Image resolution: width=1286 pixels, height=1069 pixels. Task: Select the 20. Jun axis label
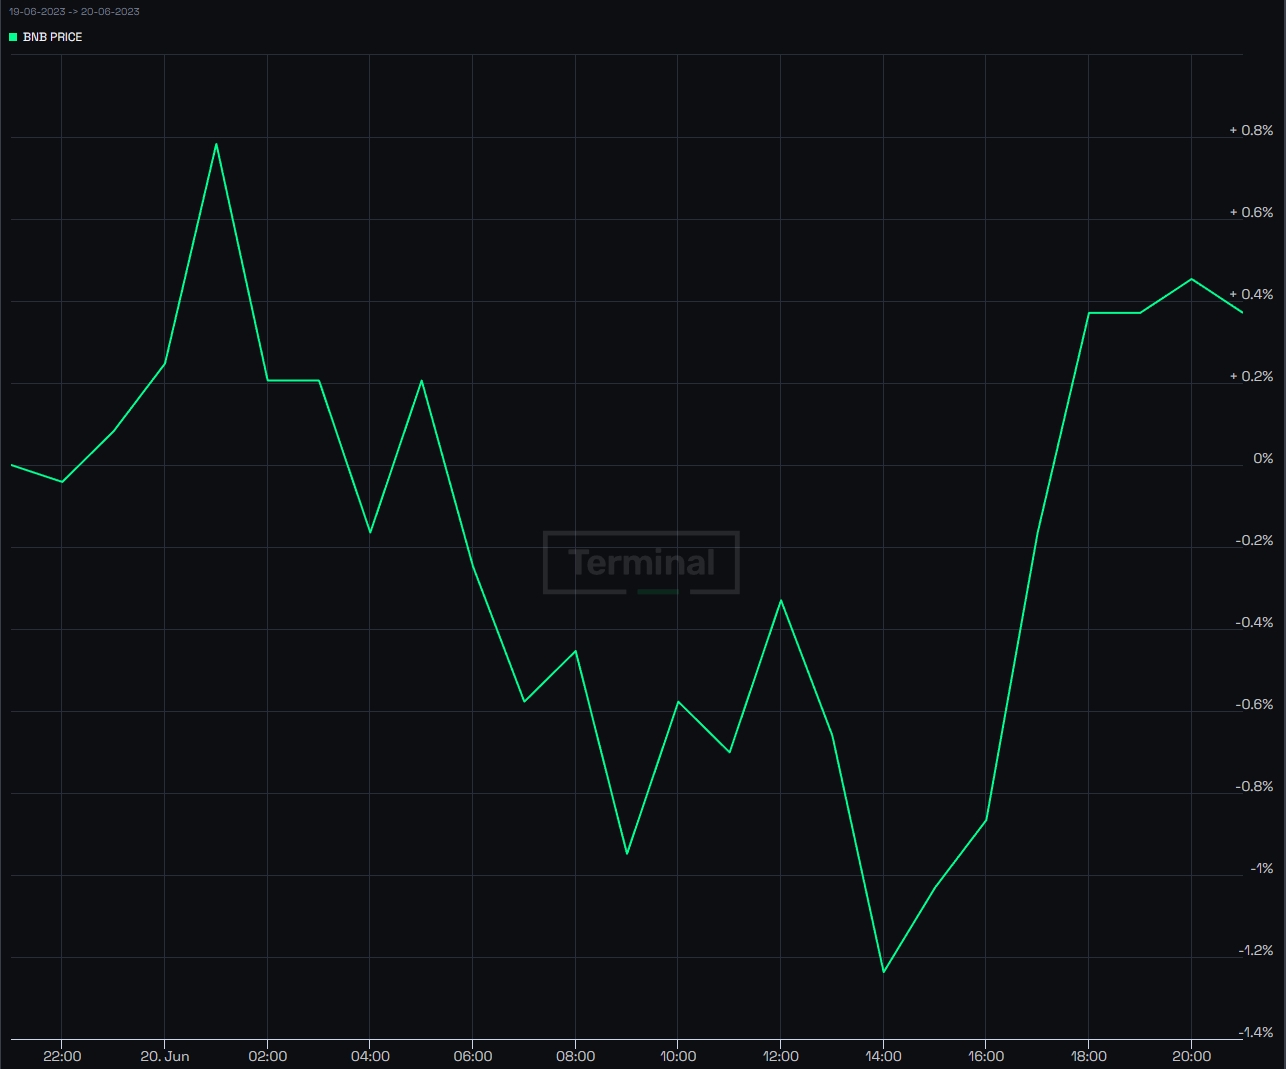click(x=165, y=1056)
